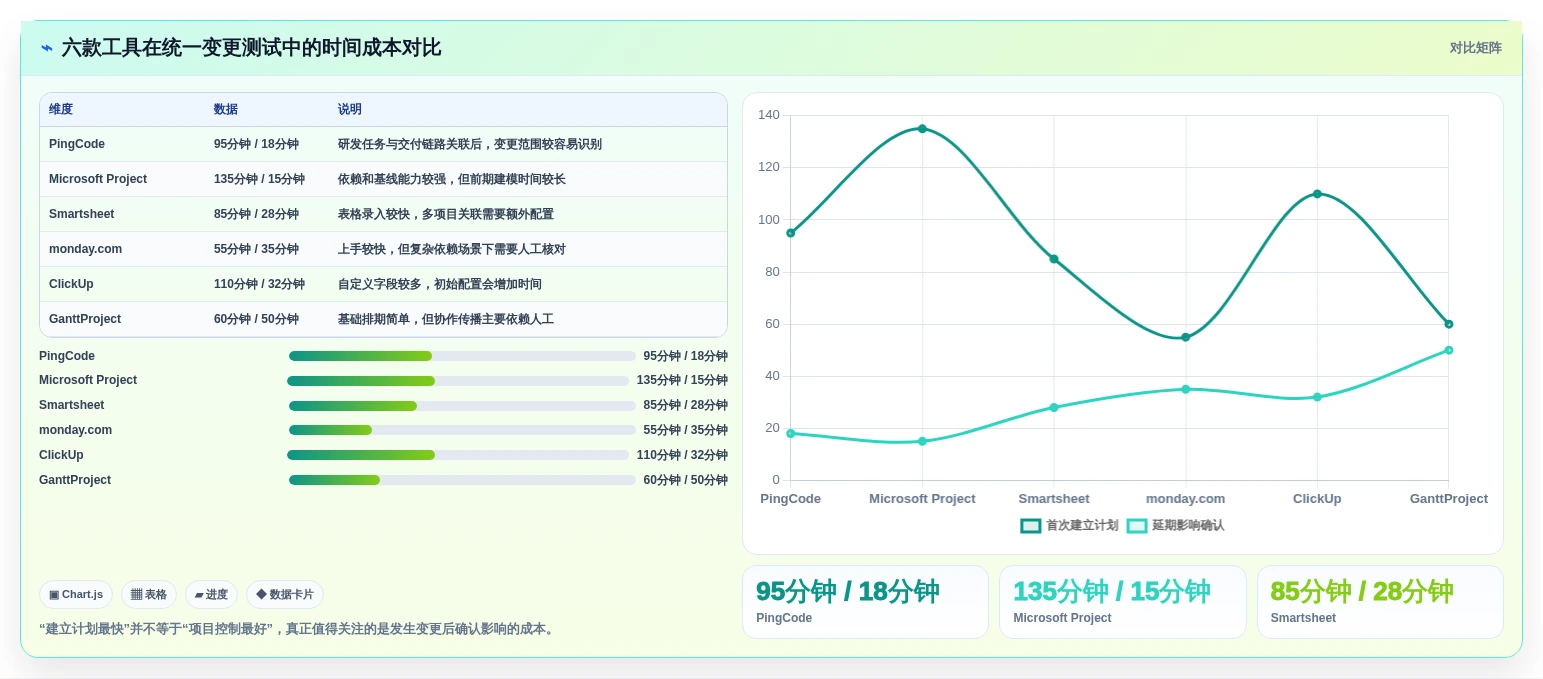Open the Microsoft Project data card
The image size is (1543, 679).
1123,602
